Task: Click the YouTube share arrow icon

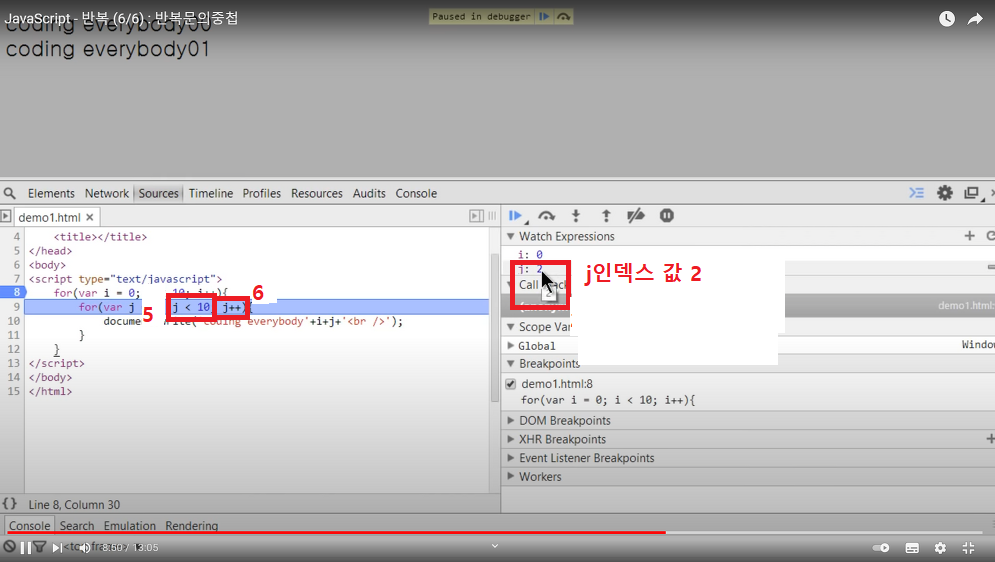Action: point(975,19)
